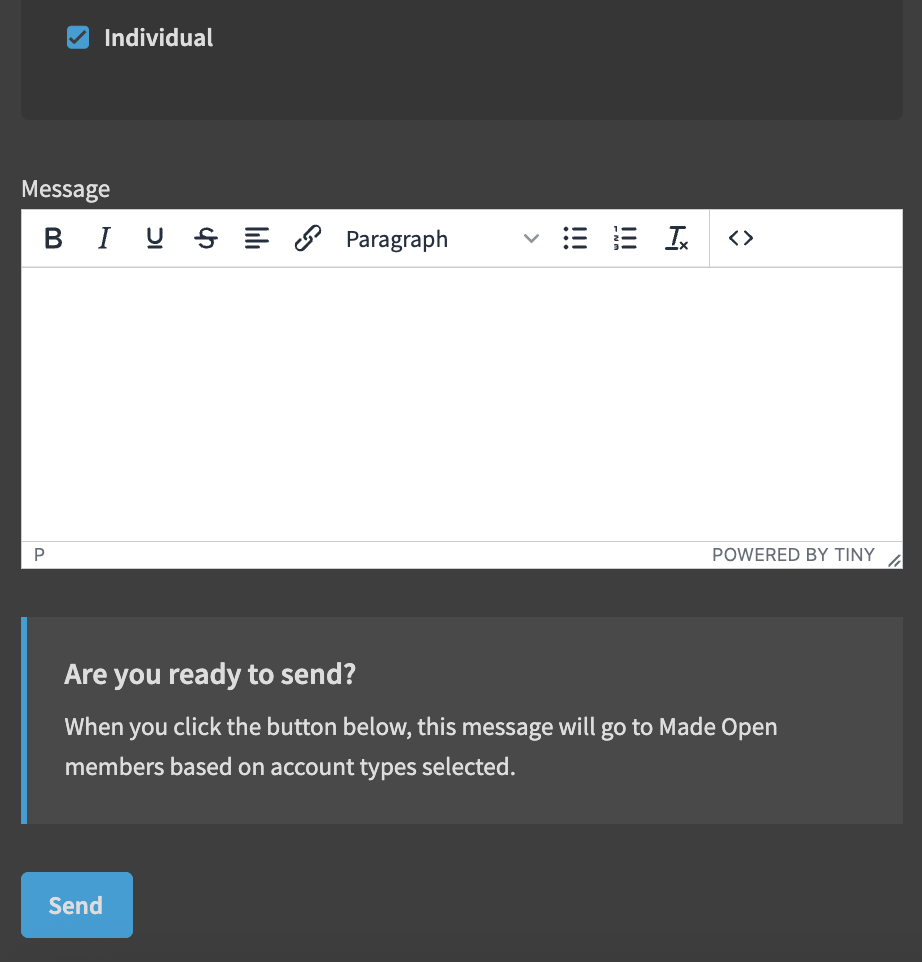Open the source code view
Viewport: 922px width, 962px height.
click(741, 239)
